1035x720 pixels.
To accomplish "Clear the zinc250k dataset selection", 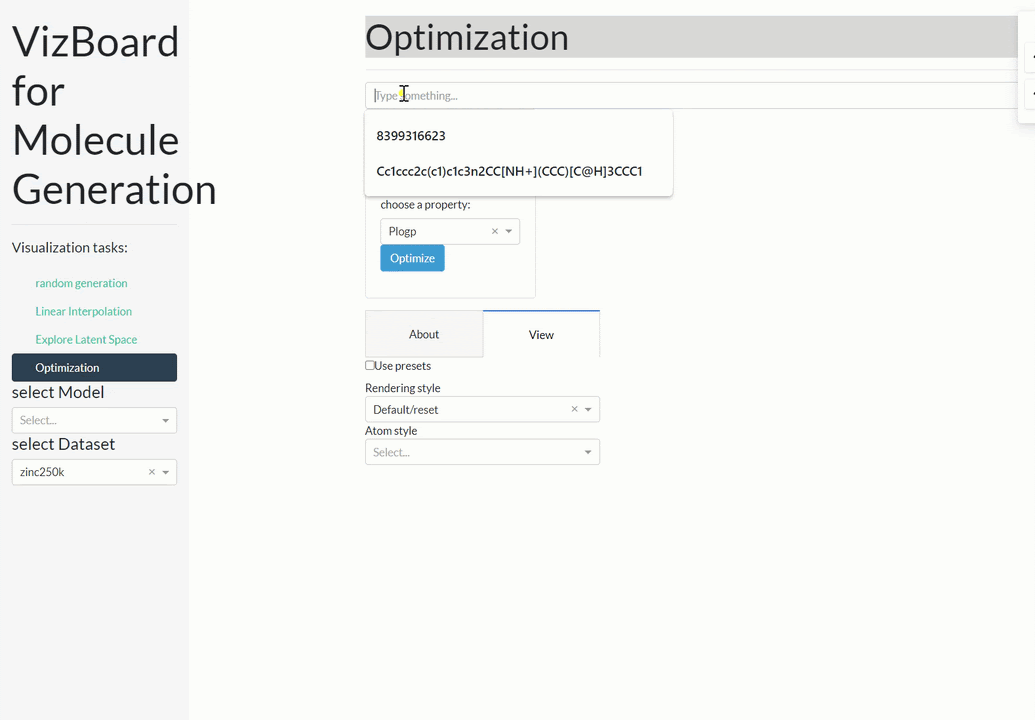I will pos(152,472).
